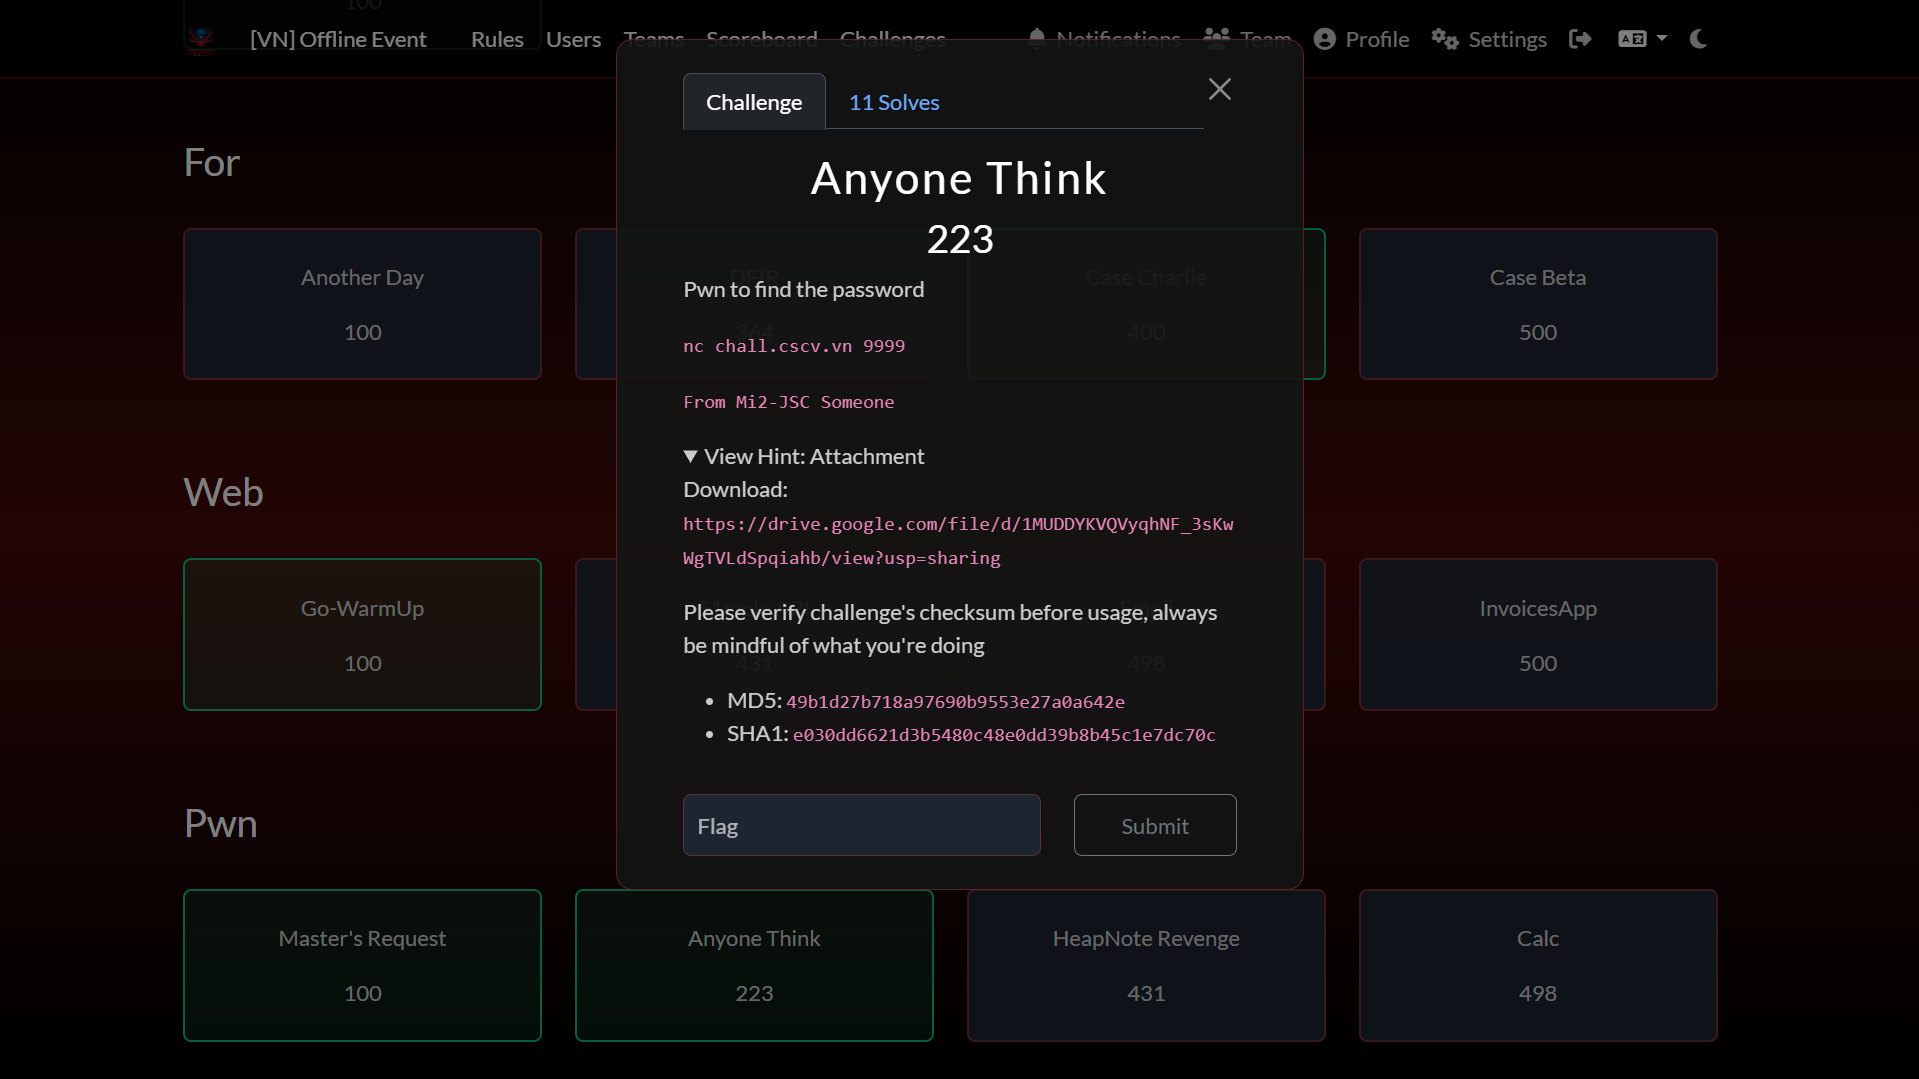Click the logout arrow icon

coord(1580,39)
